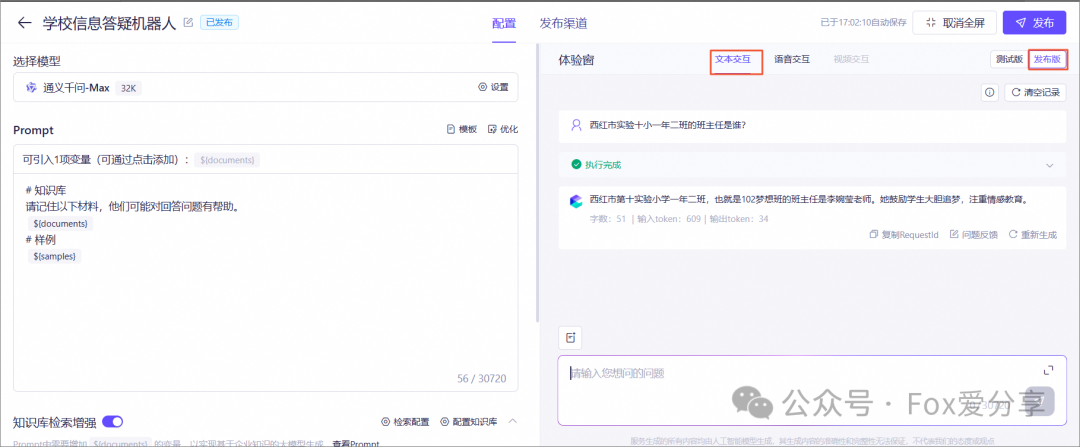Switch to the 发布渠道 tab

[x=563, y=23]
